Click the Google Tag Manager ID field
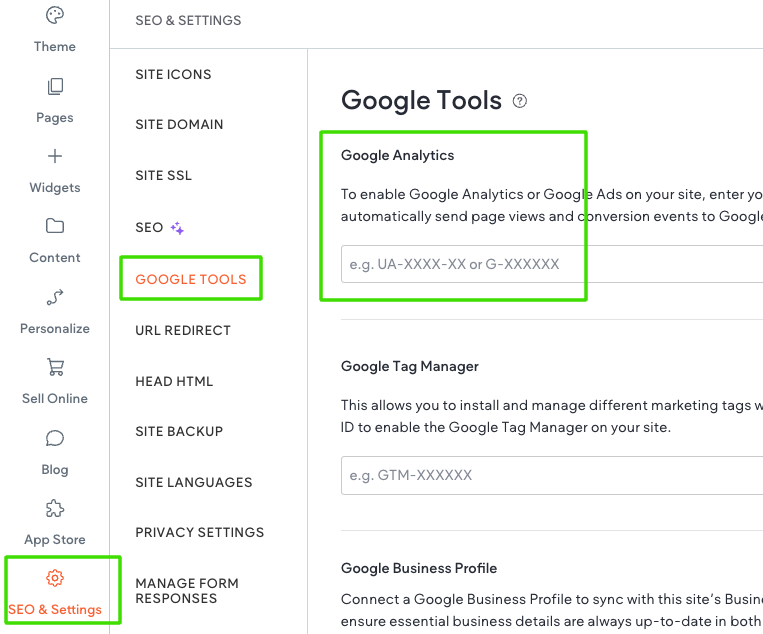763x634 pixels. 552,475
